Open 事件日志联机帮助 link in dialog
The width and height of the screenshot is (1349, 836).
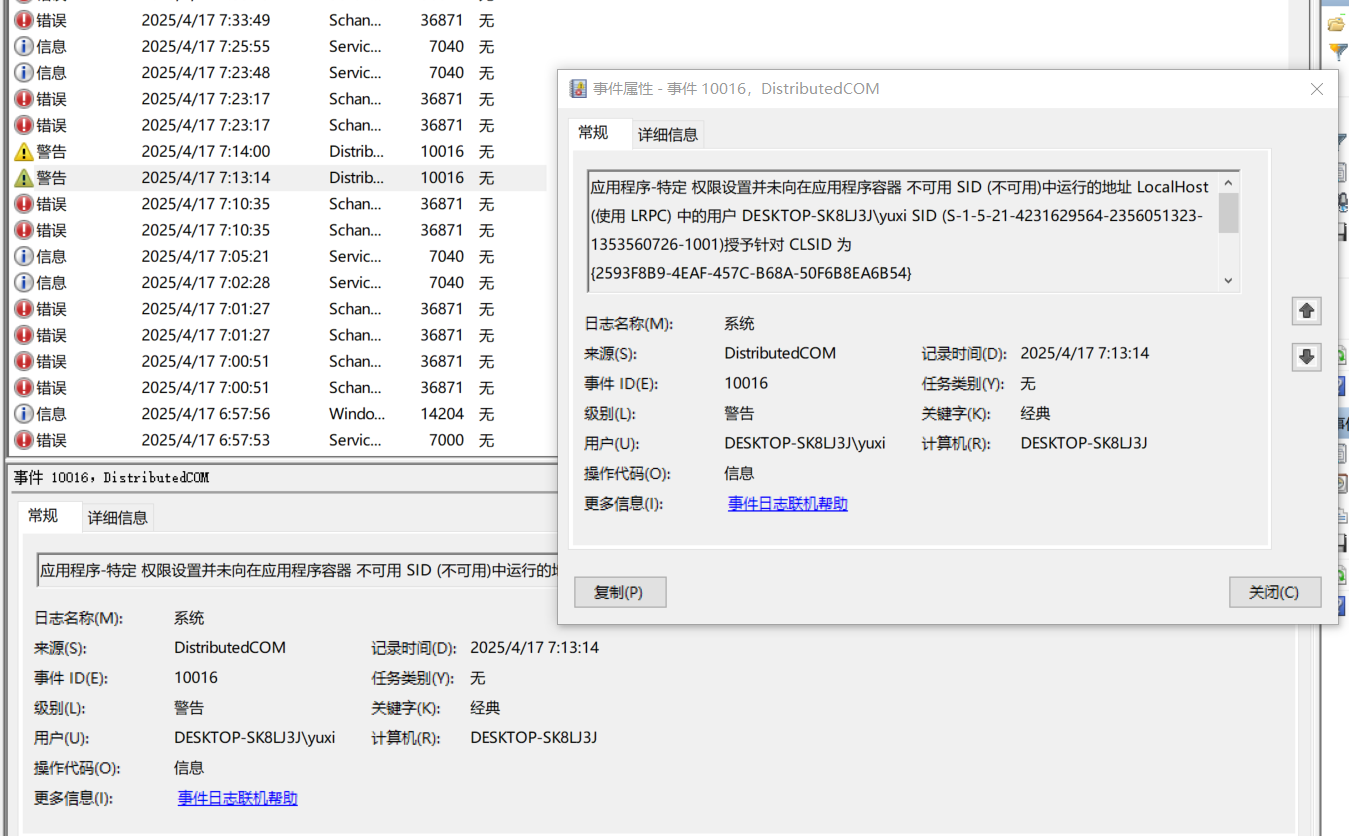point(787,504)
